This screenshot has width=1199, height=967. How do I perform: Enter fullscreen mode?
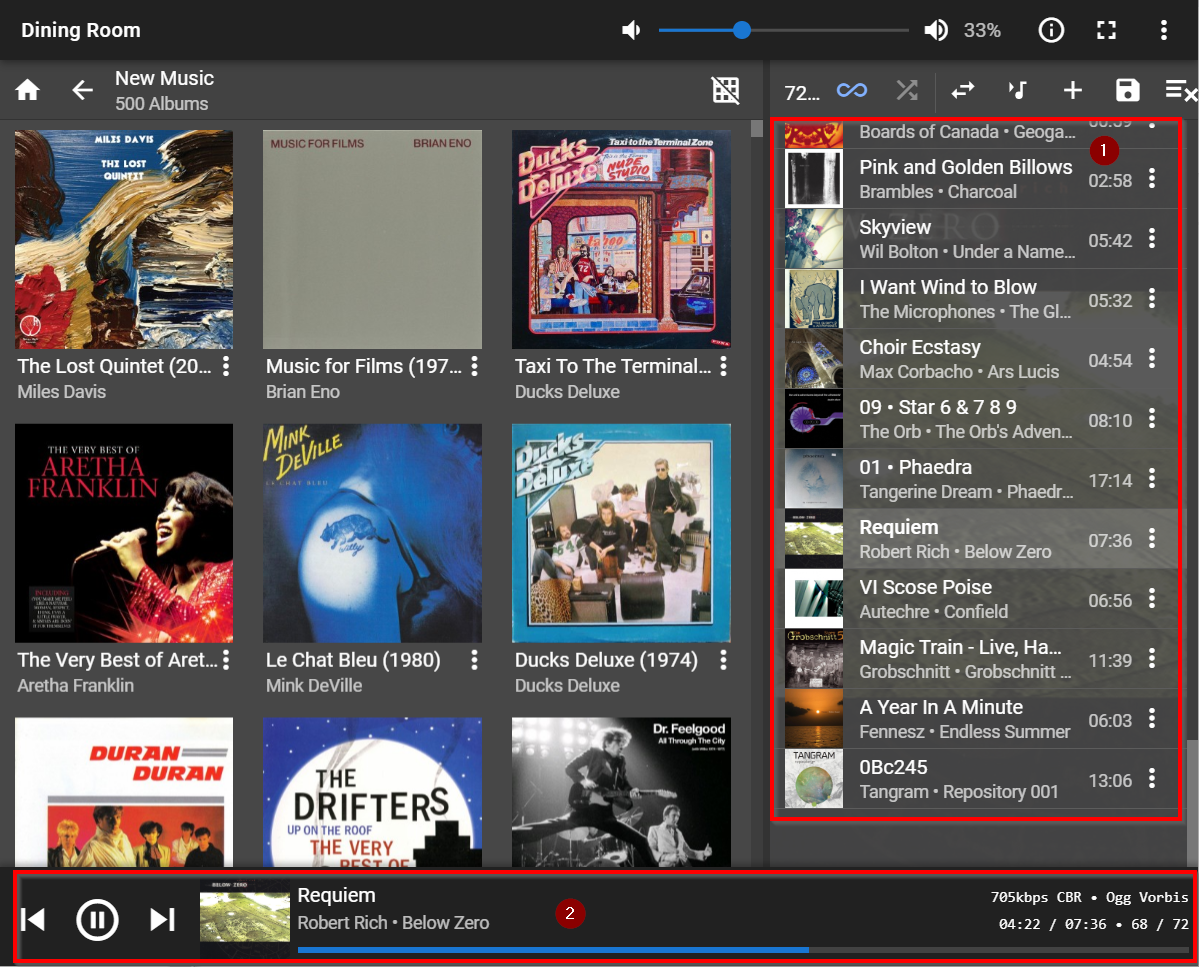pos(1106,30)
